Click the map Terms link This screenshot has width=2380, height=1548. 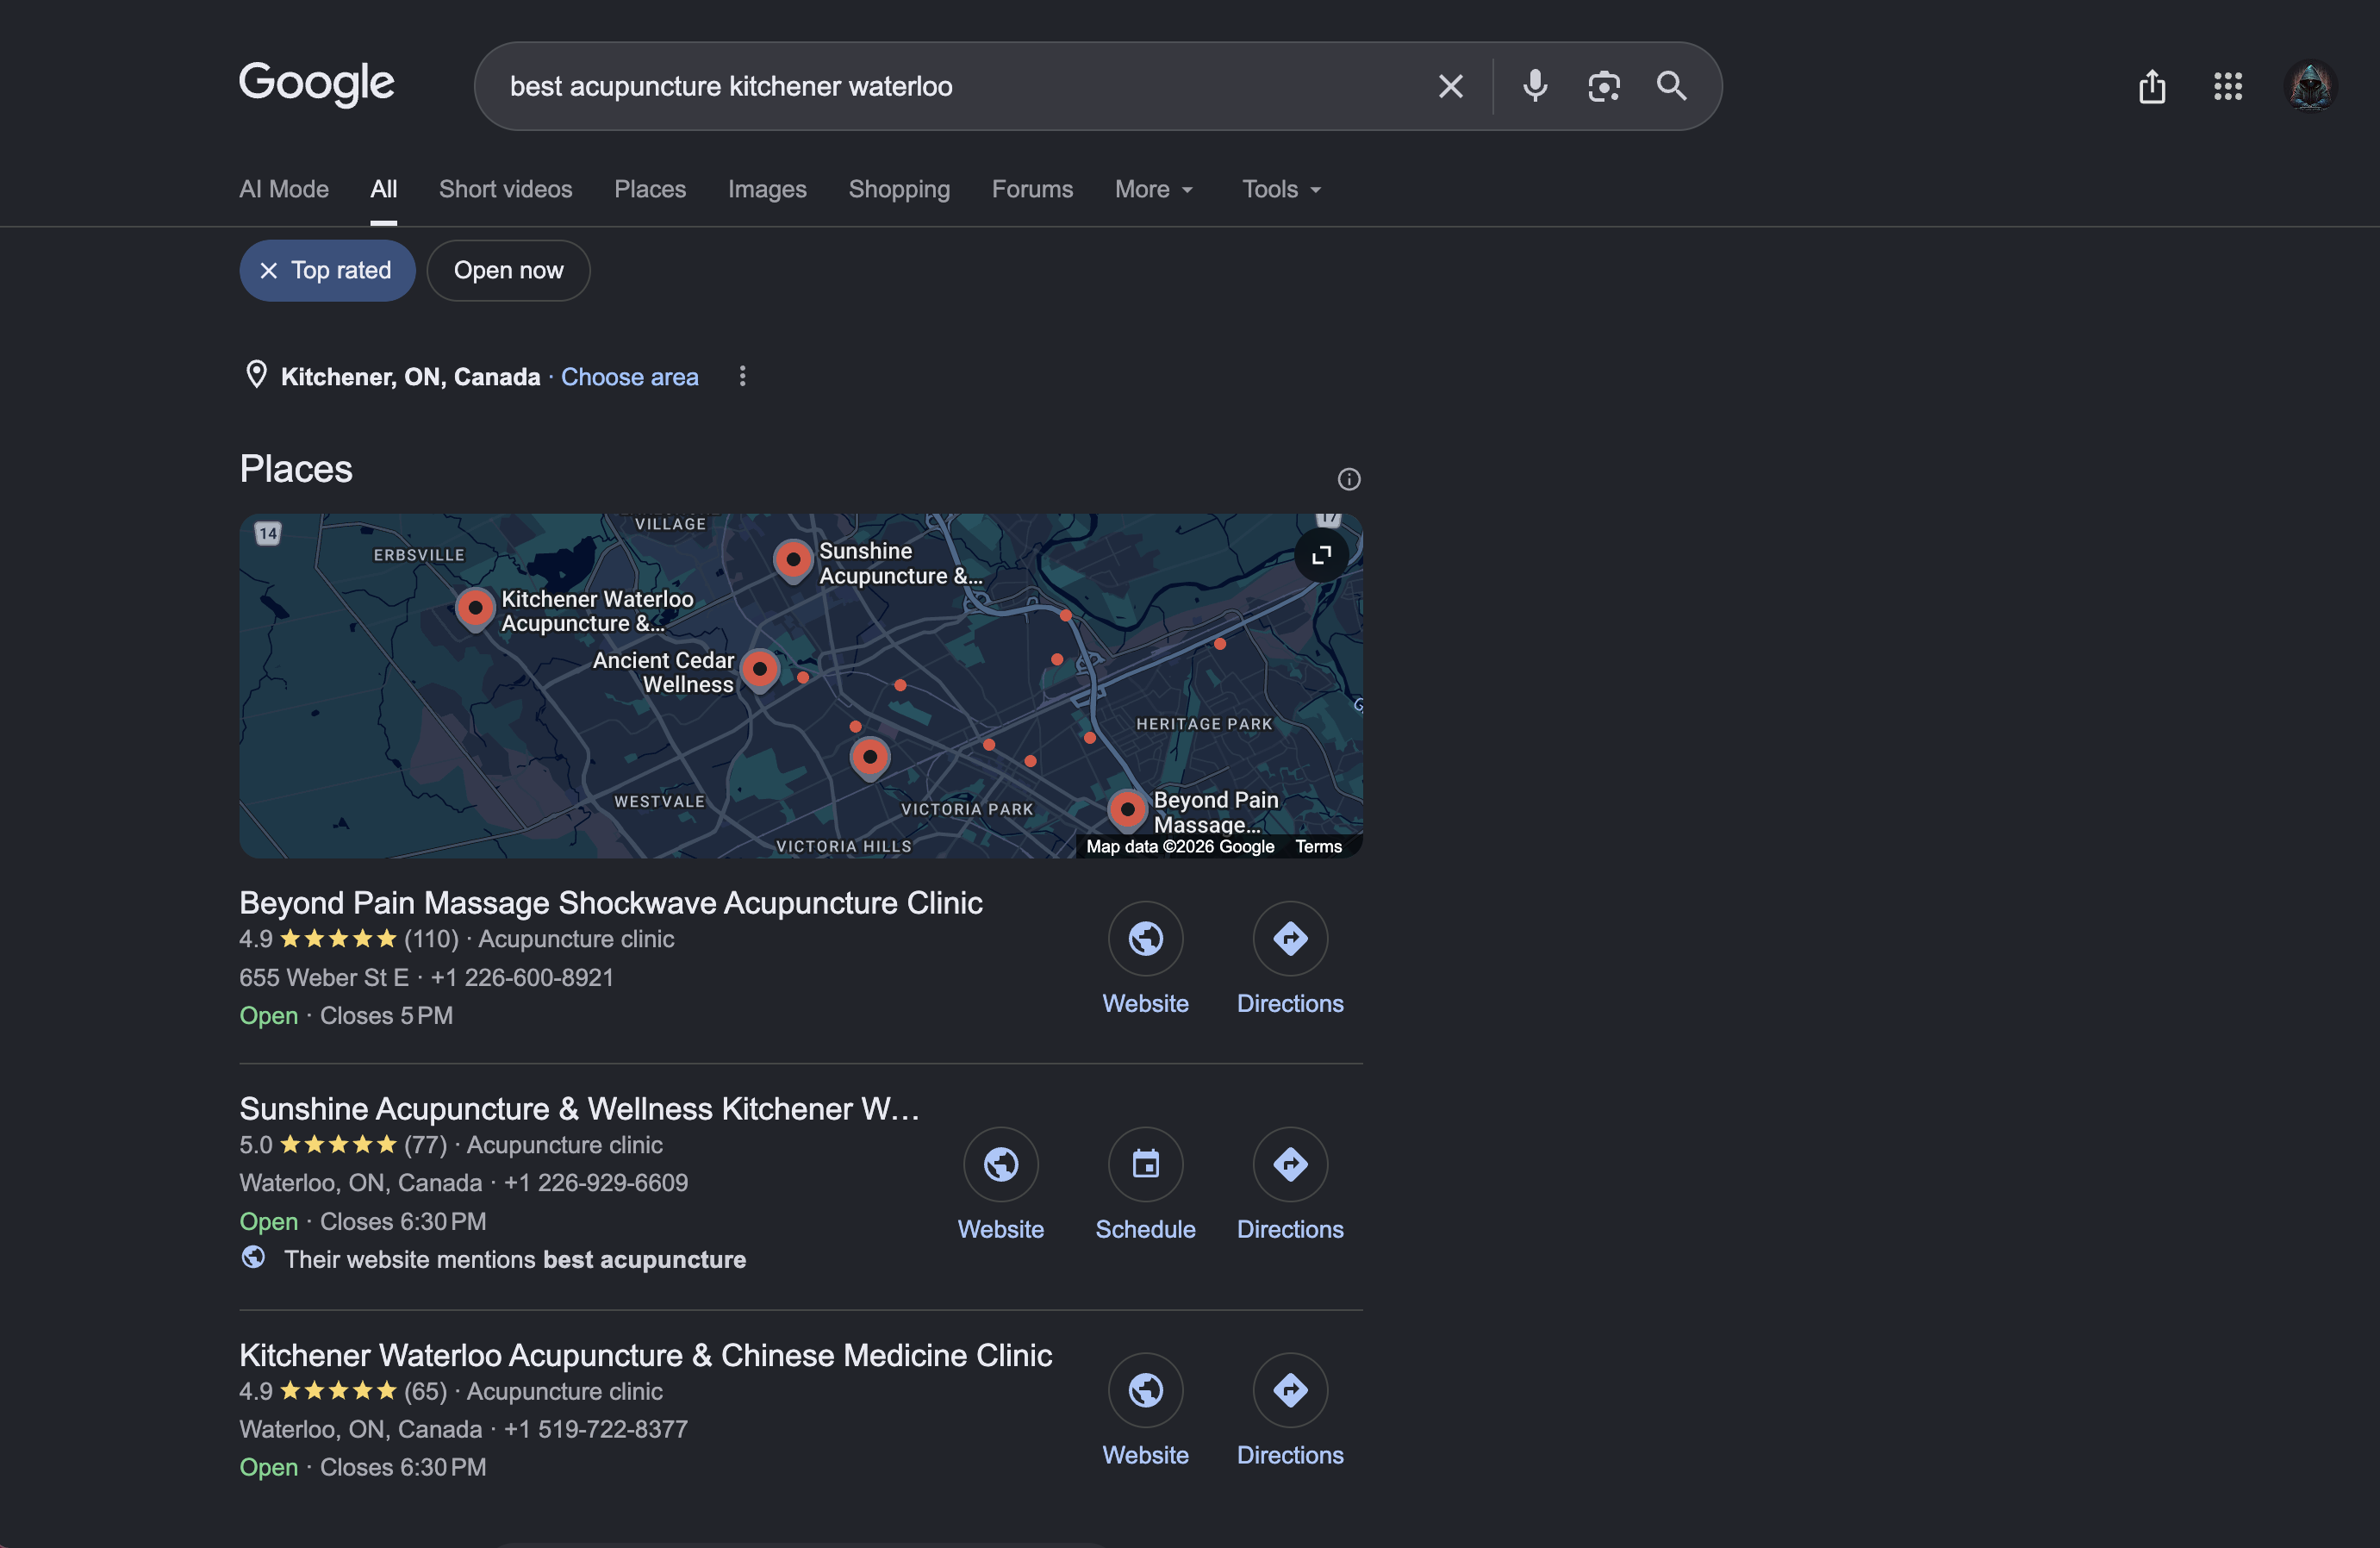pos(1318,846)
